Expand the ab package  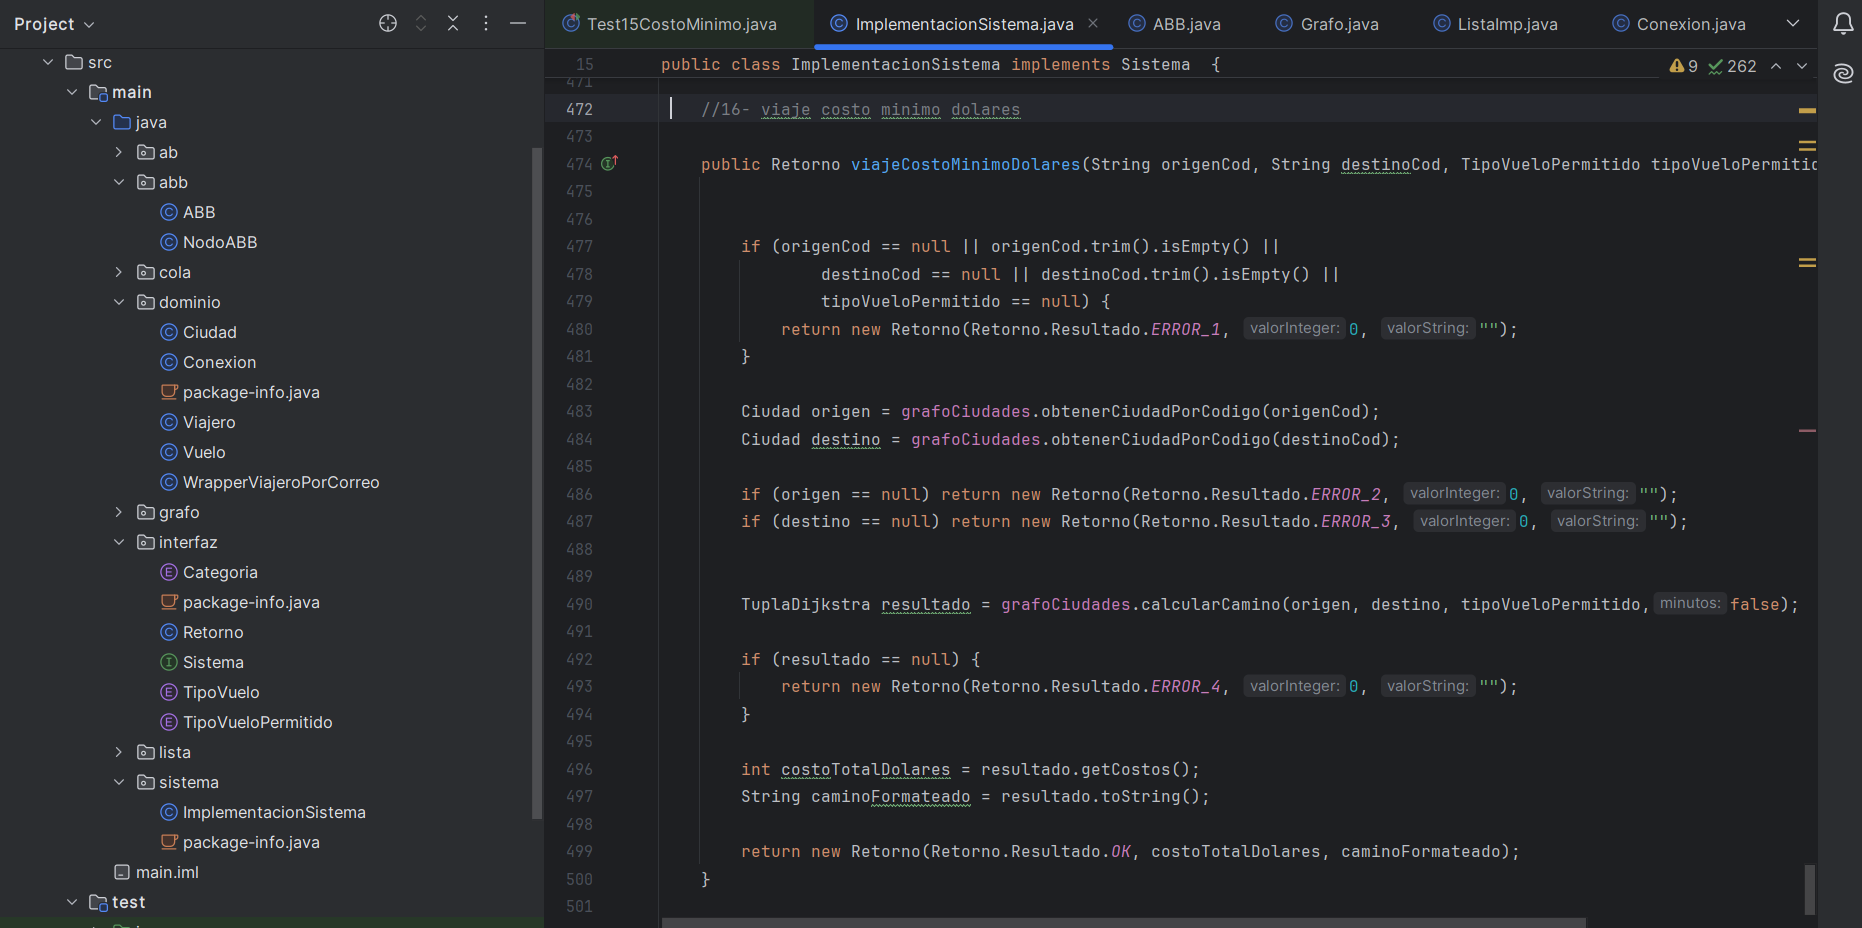coord(119,152)
